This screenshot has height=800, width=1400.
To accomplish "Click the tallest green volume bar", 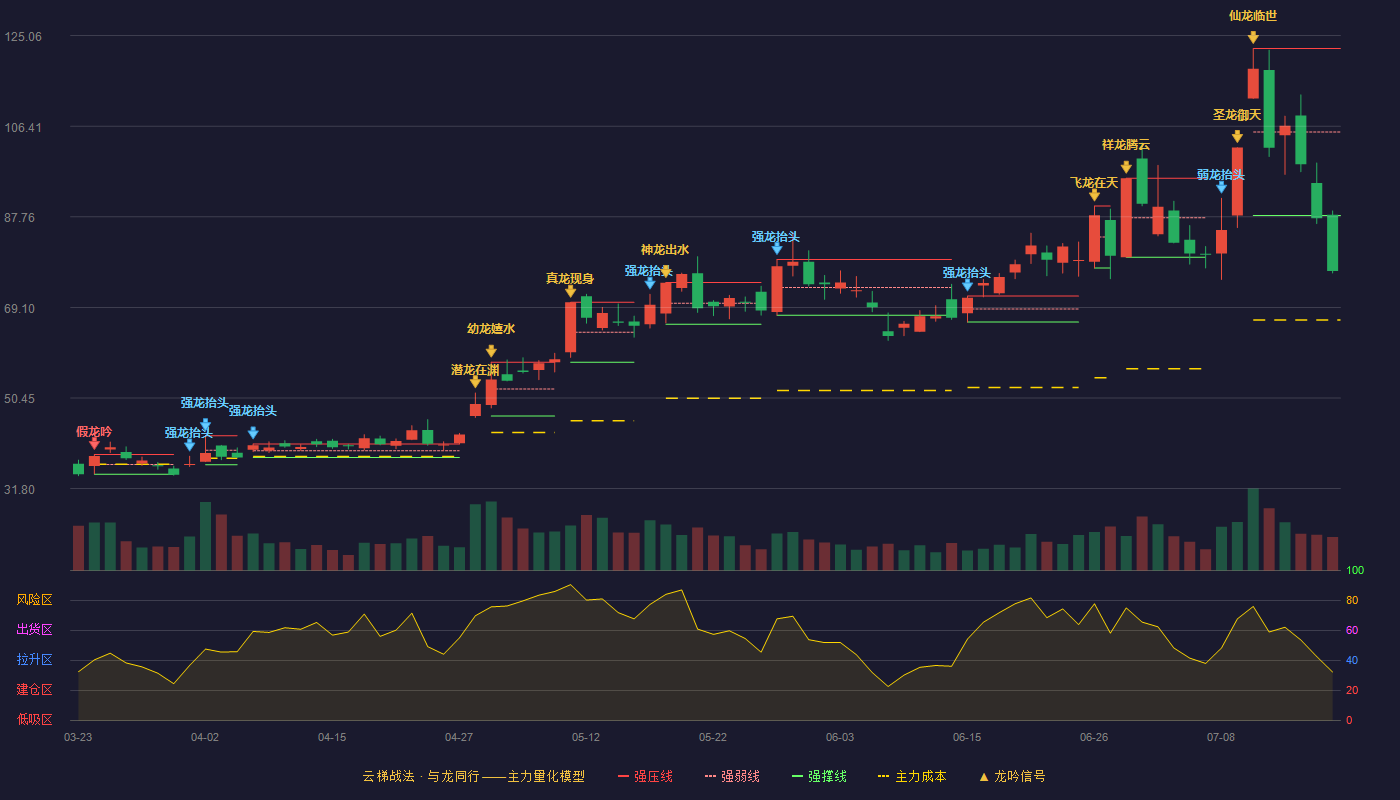I will 1253,529.
